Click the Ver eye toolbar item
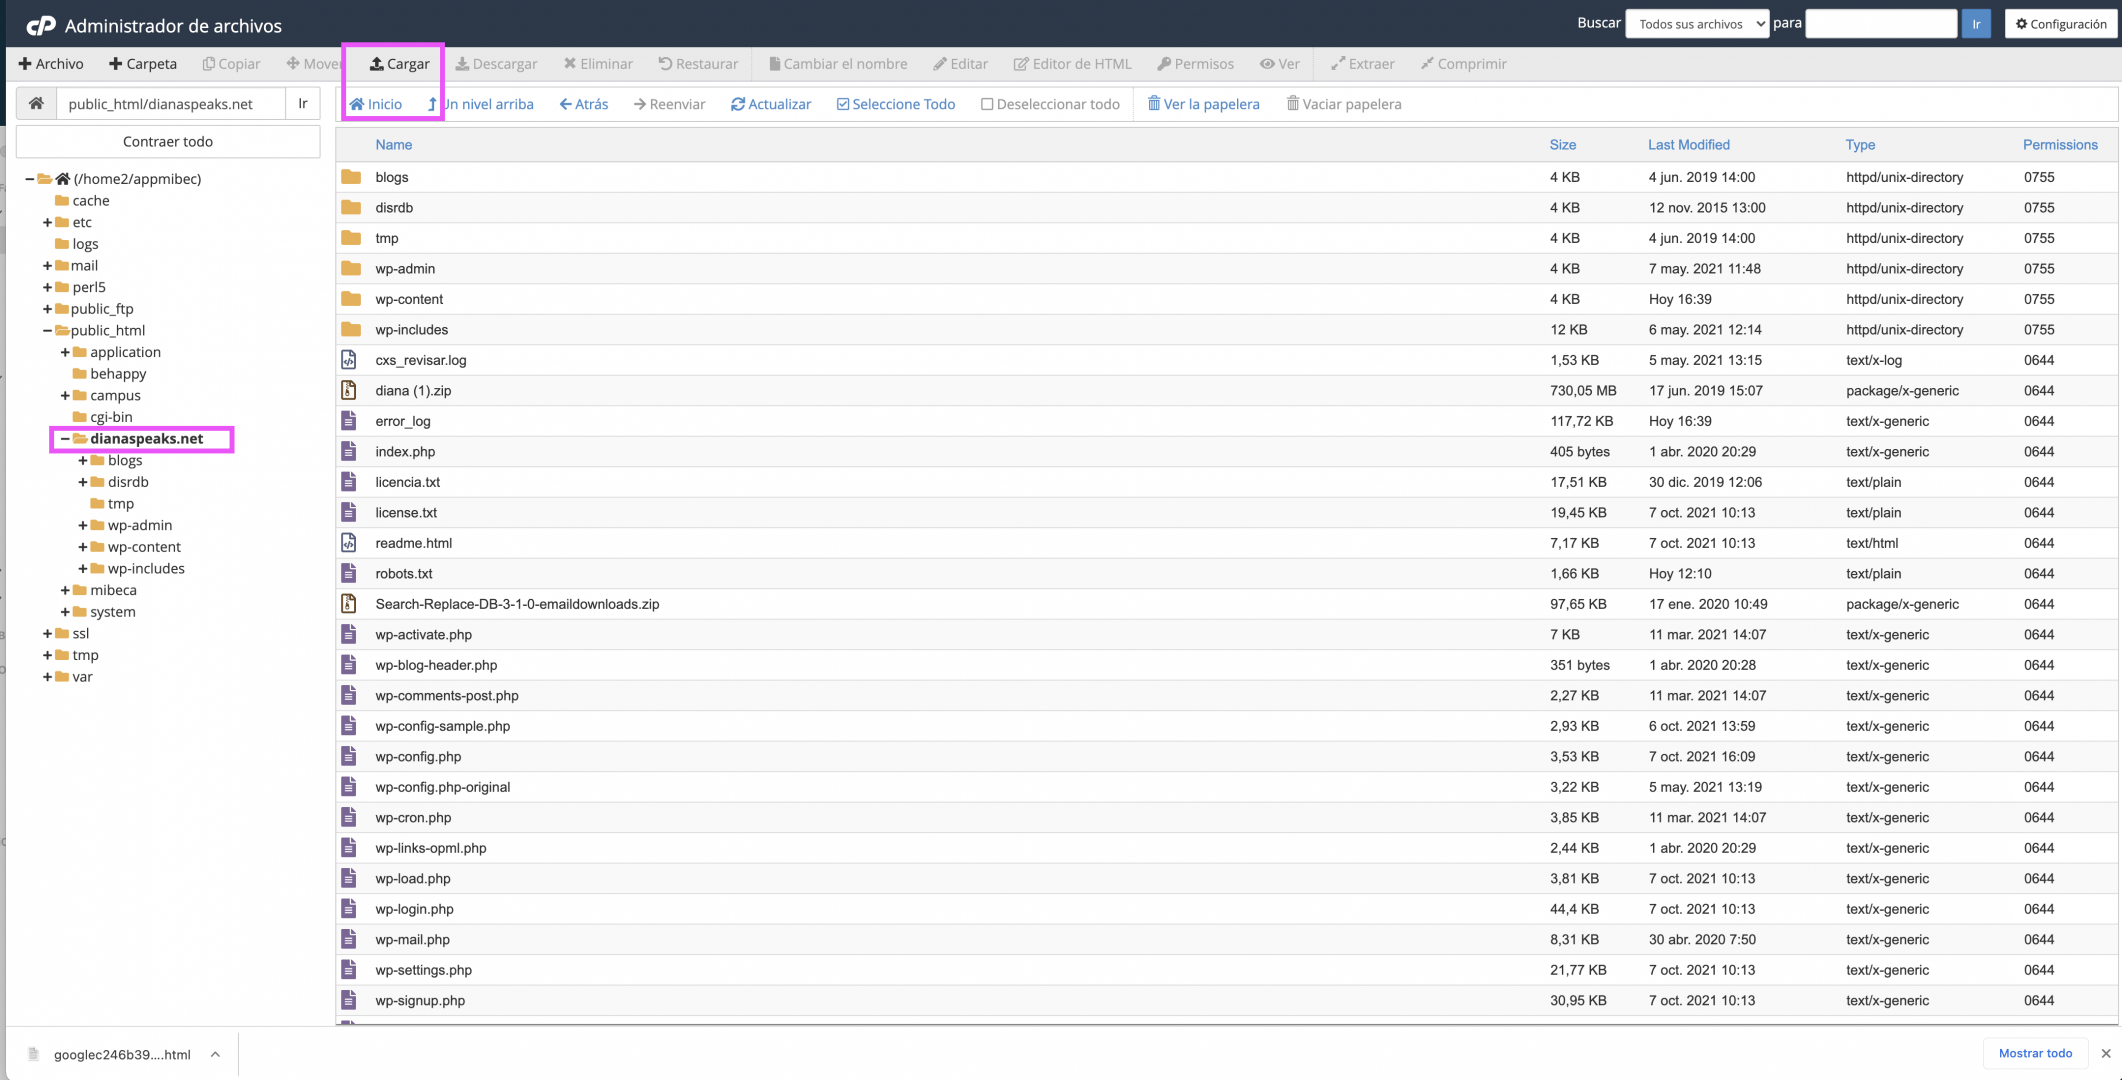The image size is (2122, 1080). [1280, 64]
